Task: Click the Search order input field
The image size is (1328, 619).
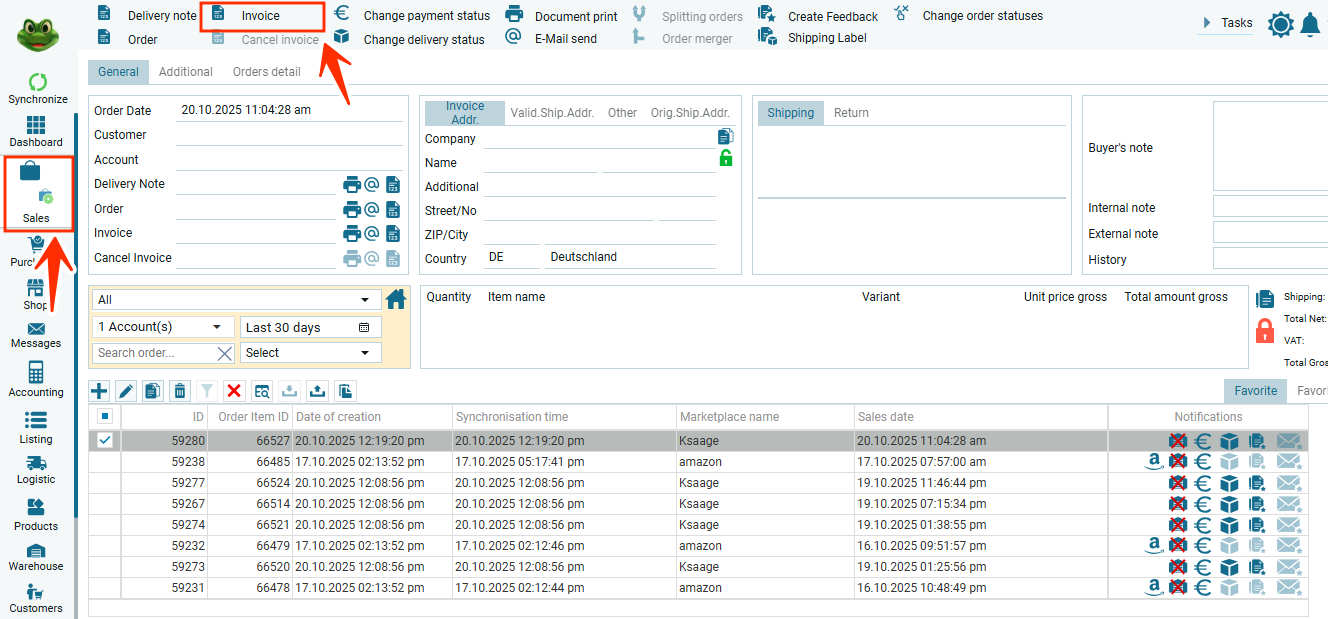Action: 154,353
